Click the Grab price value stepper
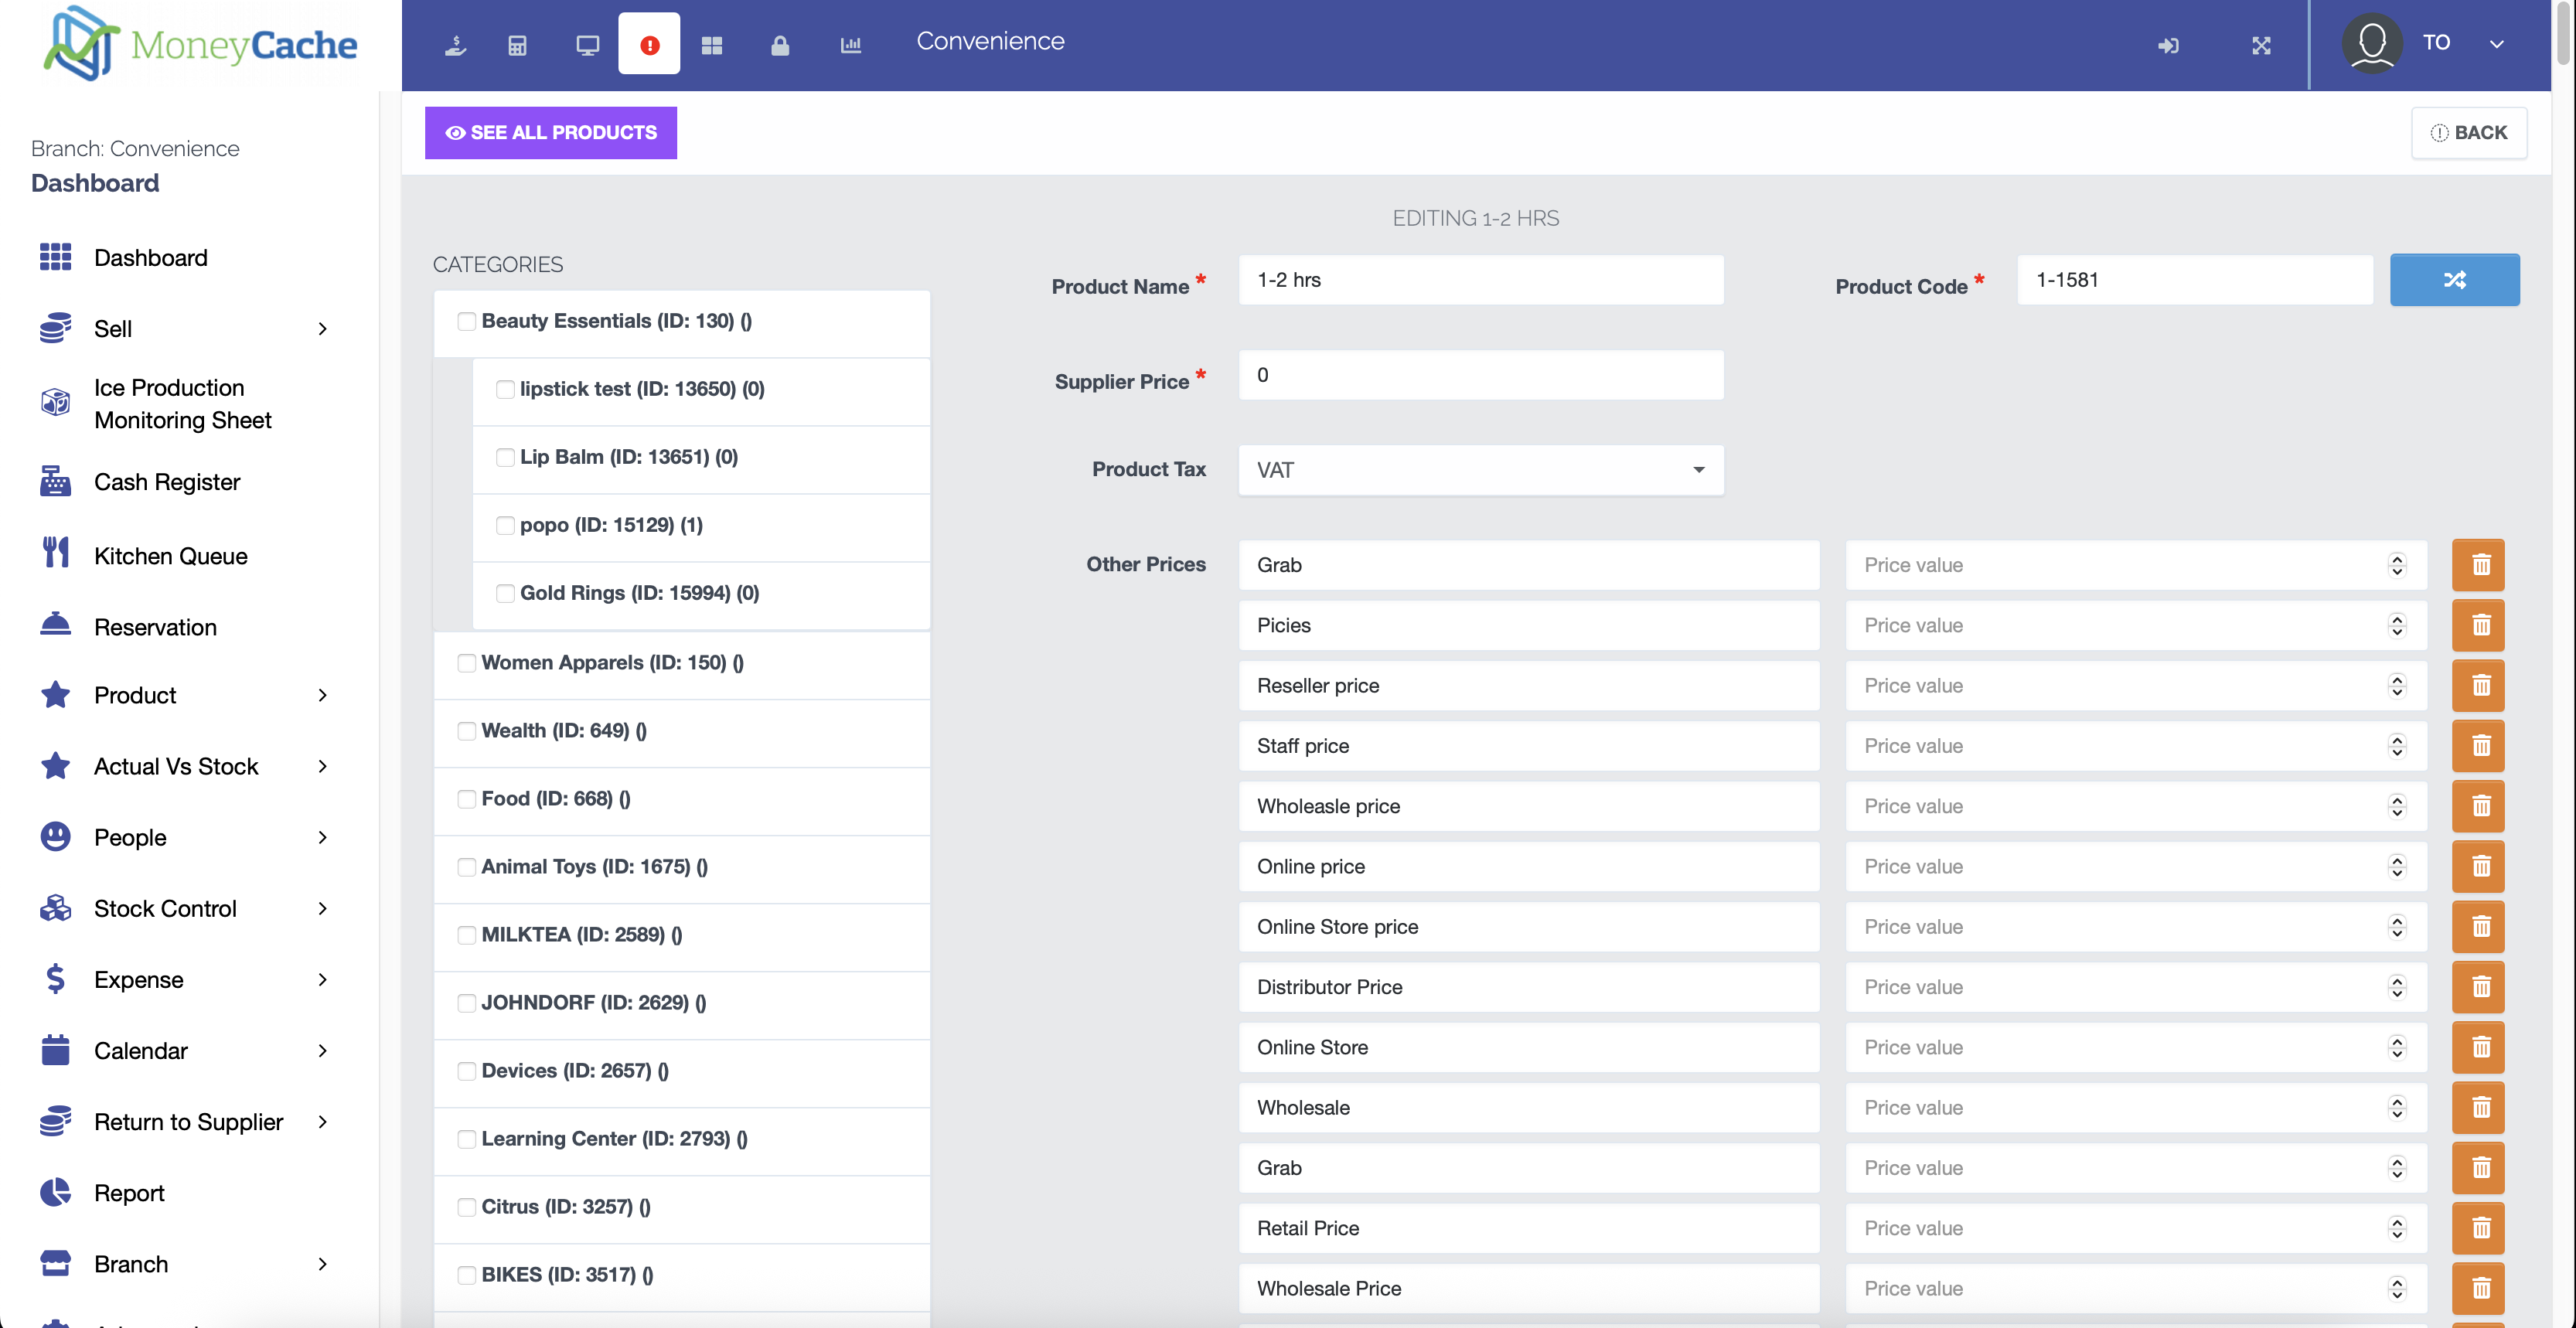Viewport: 2576px width, 1328px height. pyautogui.click(x=2396, y=565)
